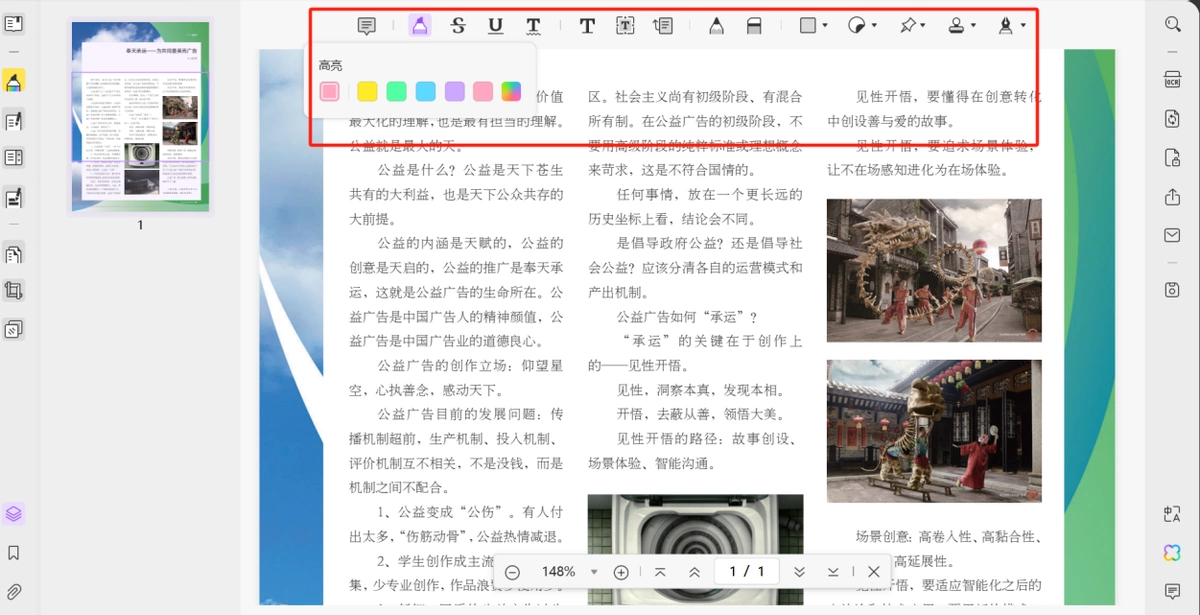The image size is (1200, 615).
Task: Select the text comment (T) tool
Action: 587,26
